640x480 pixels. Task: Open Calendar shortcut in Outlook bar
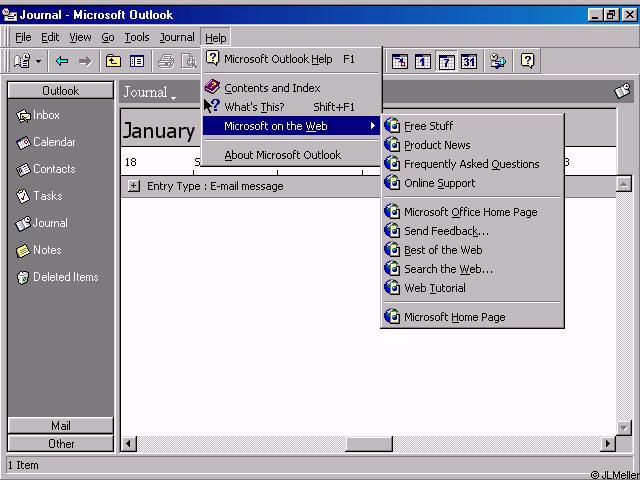[x=46, y=142]
